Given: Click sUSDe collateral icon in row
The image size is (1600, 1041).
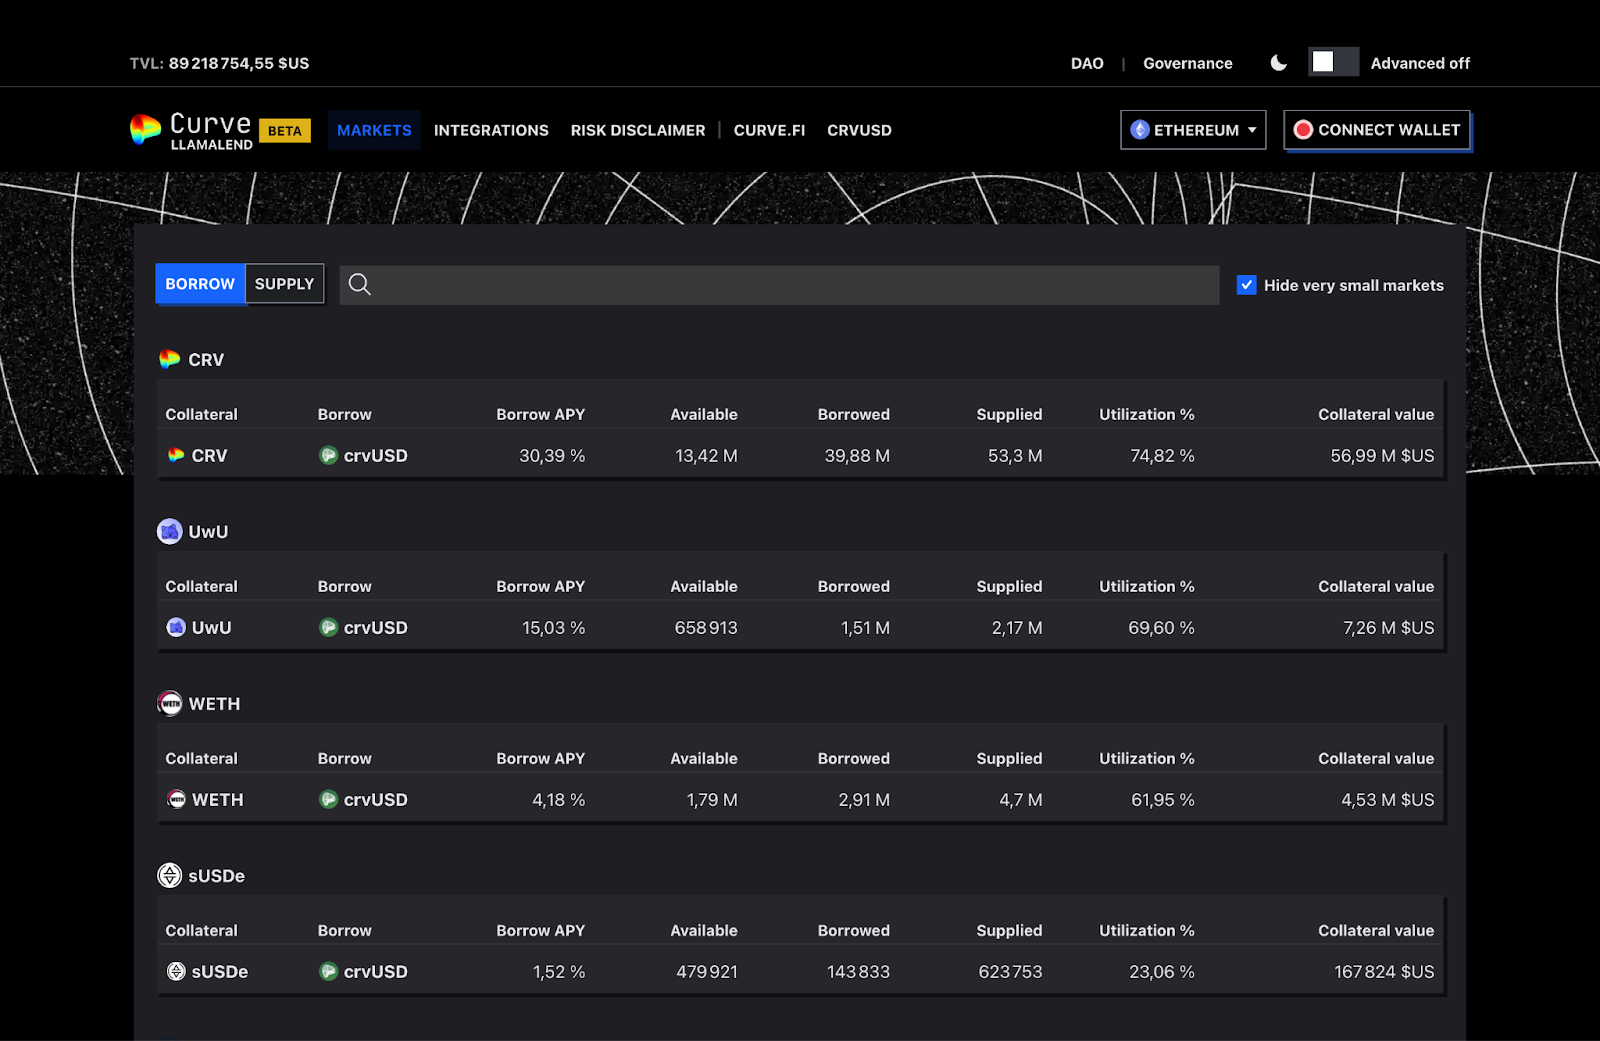Looking at the screenshot, I should (x=176, y=971).
